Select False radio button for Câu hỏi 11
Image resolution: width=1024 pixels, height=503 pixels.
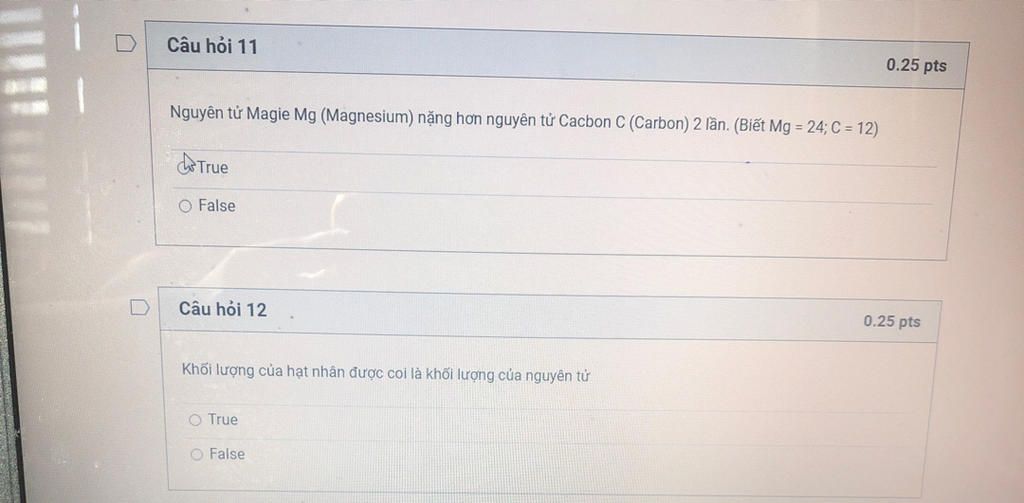pyautogui.click(x=185, y=206)
